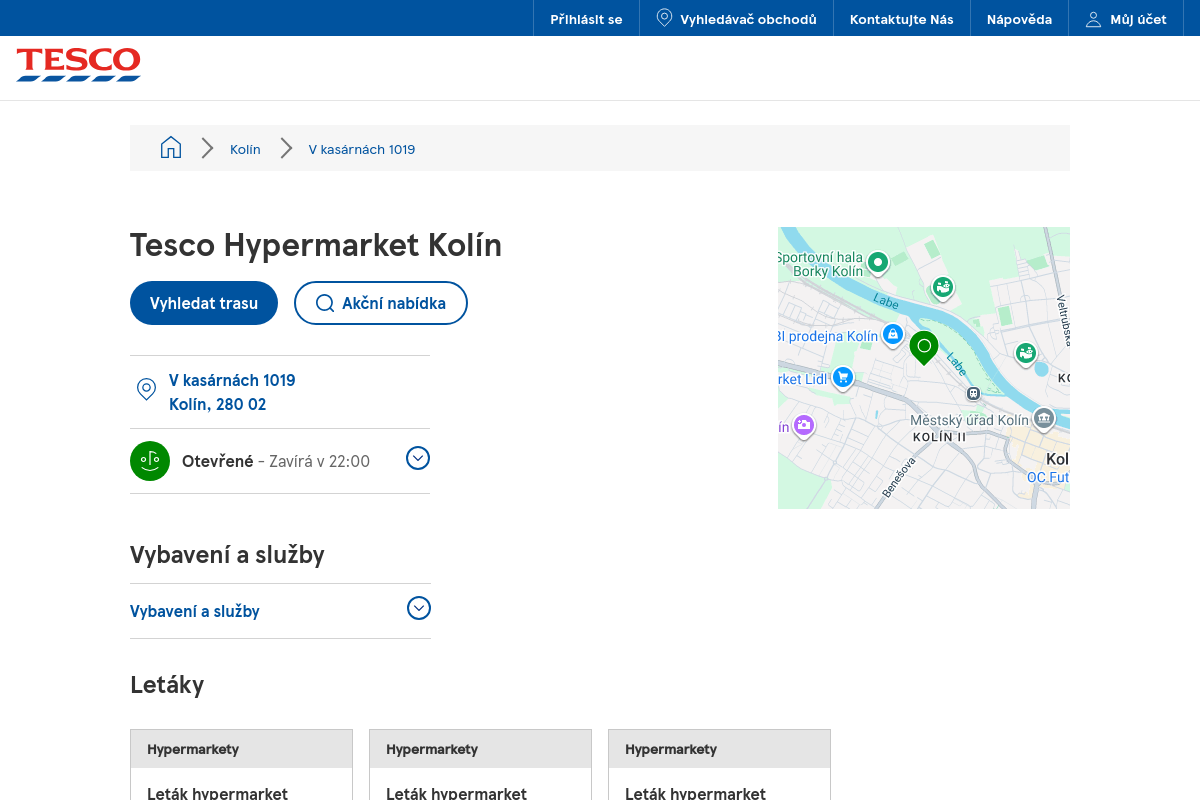The height and width of the screenshot is (800, 1200).
Task: Open Vyhledávač obchodů menu item
Action: 736,19
